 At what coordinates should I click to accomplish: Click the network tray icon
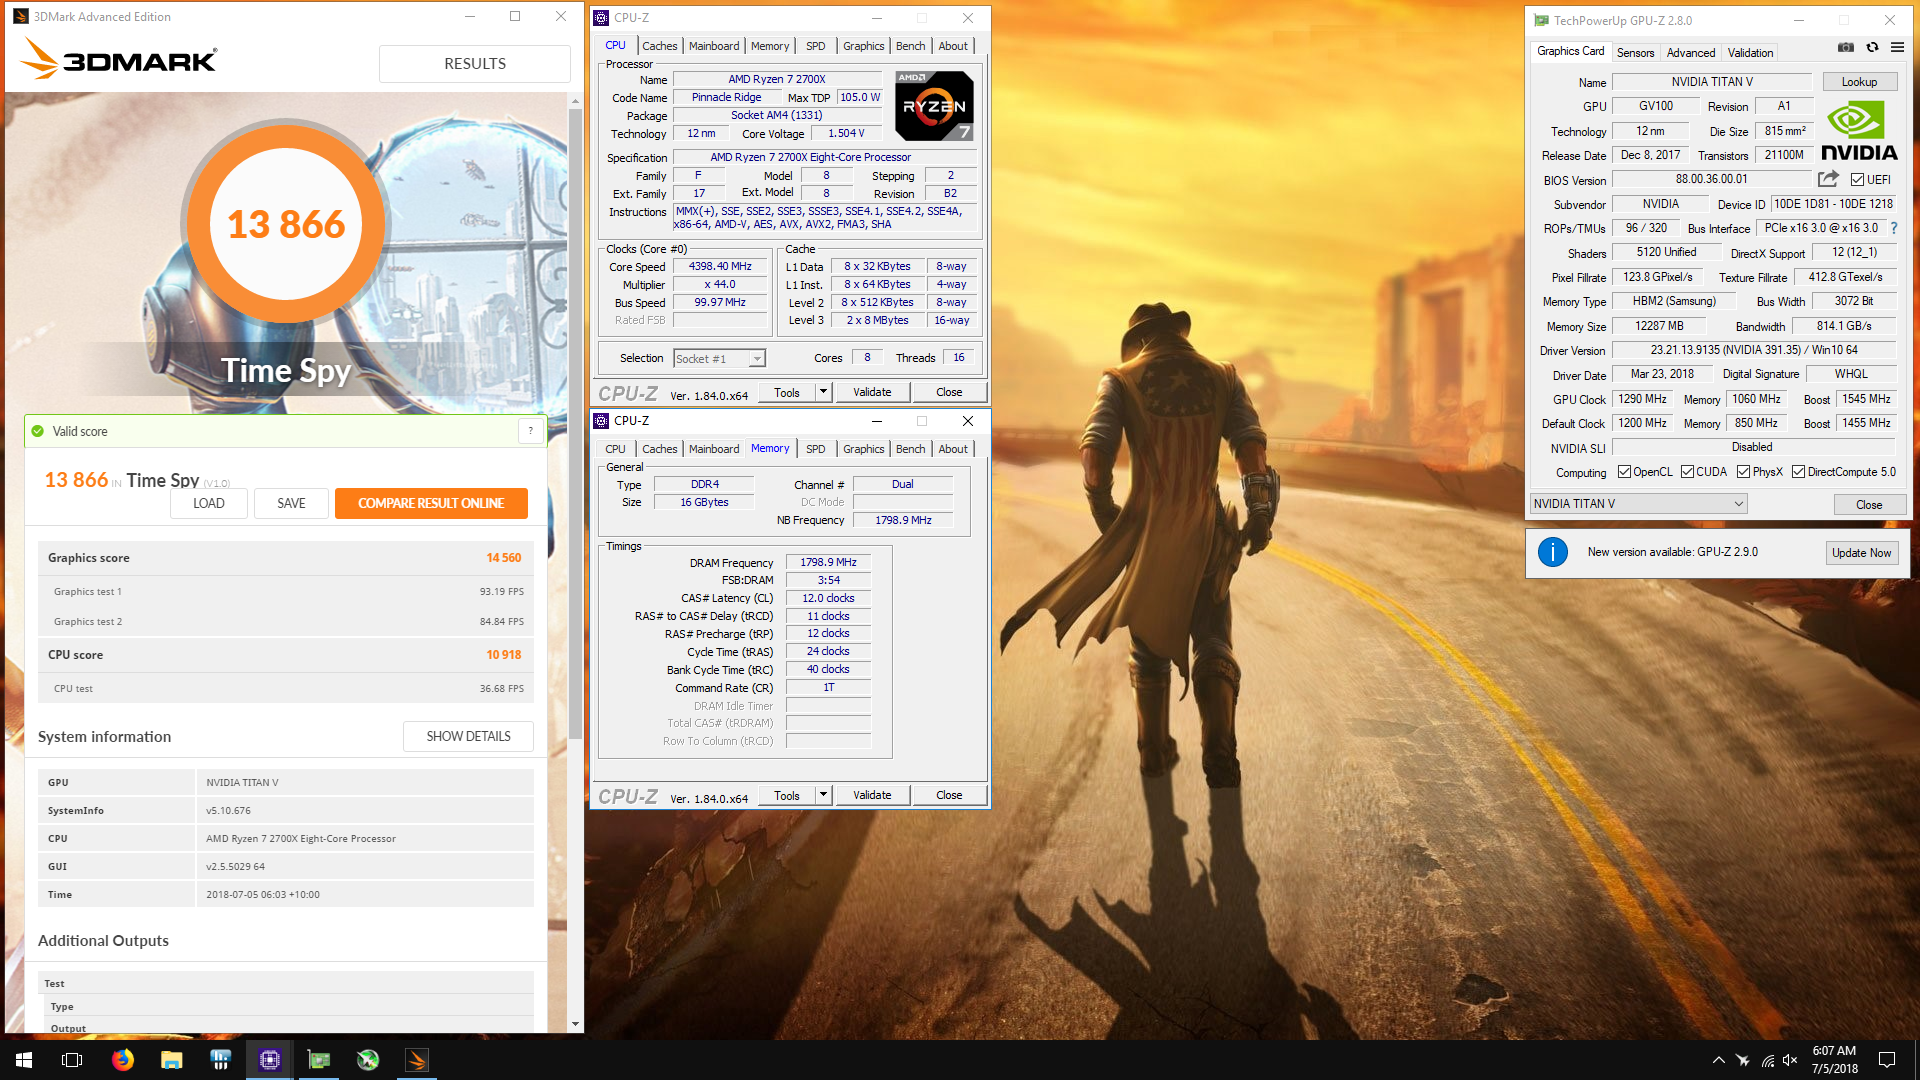[1767, 1060]
